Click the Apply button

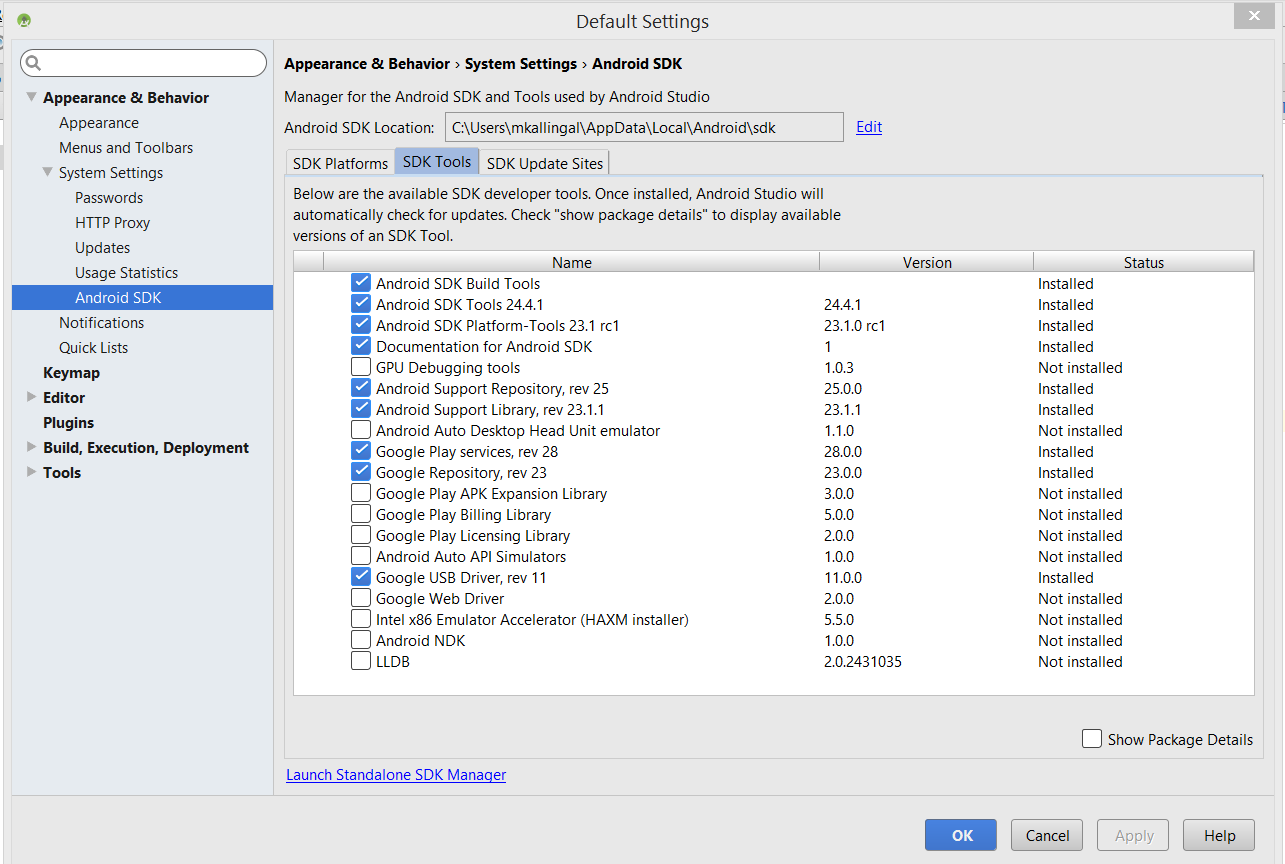(x=1133, y=835)
